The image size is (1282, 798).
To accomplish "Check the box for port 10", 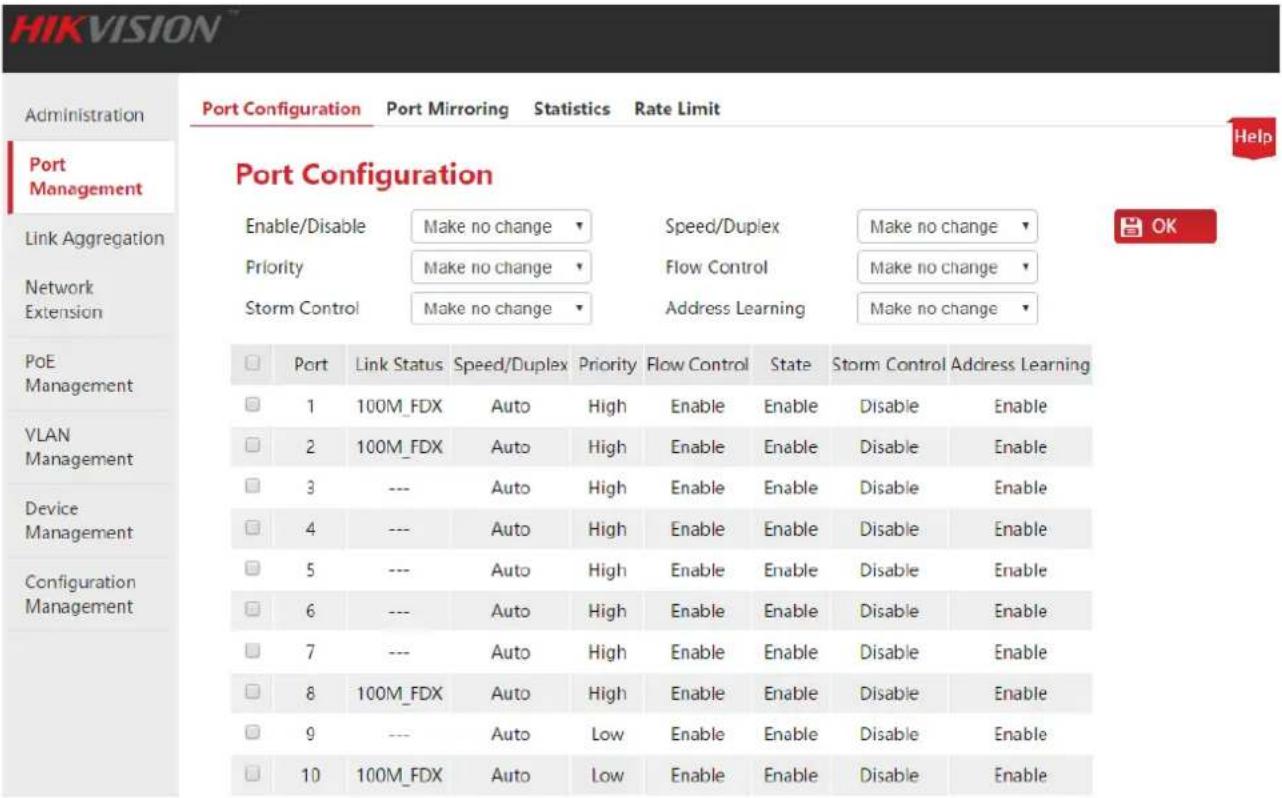I will [x=253, y=775].
